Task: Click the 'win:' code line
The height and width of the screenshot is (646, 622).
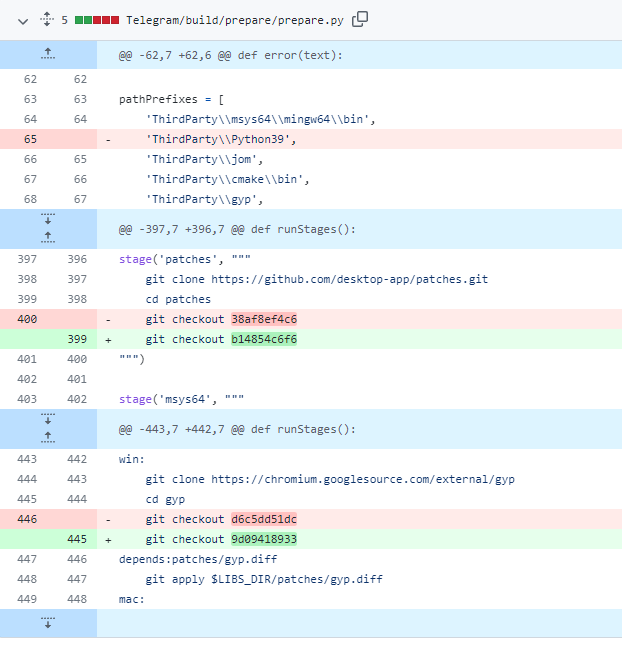Action: coord(132,459)
